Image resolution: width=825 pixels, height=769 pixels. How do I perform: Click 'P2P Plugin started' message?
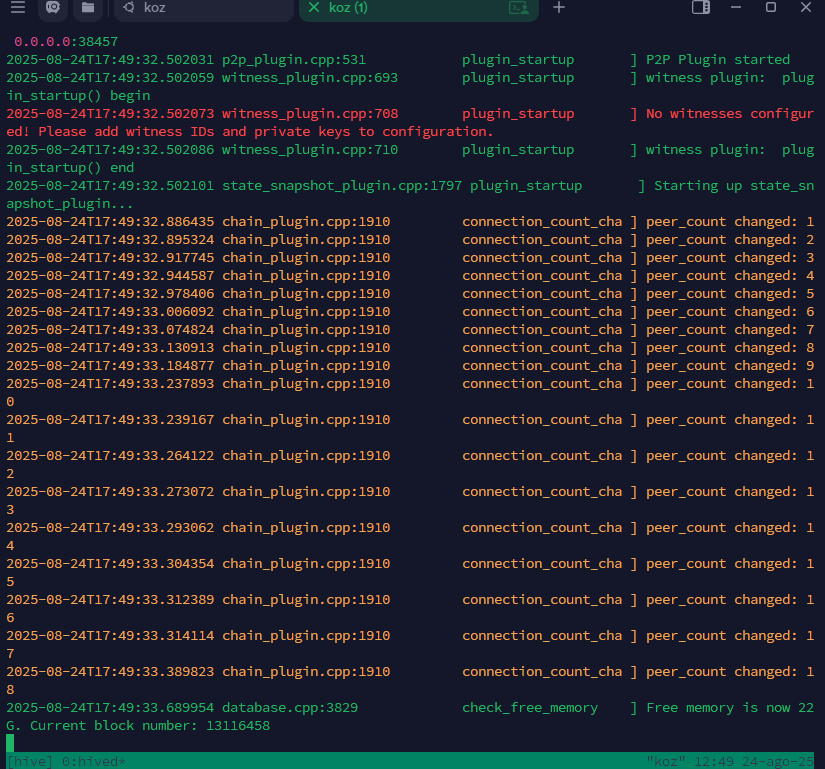coord(718,59)
